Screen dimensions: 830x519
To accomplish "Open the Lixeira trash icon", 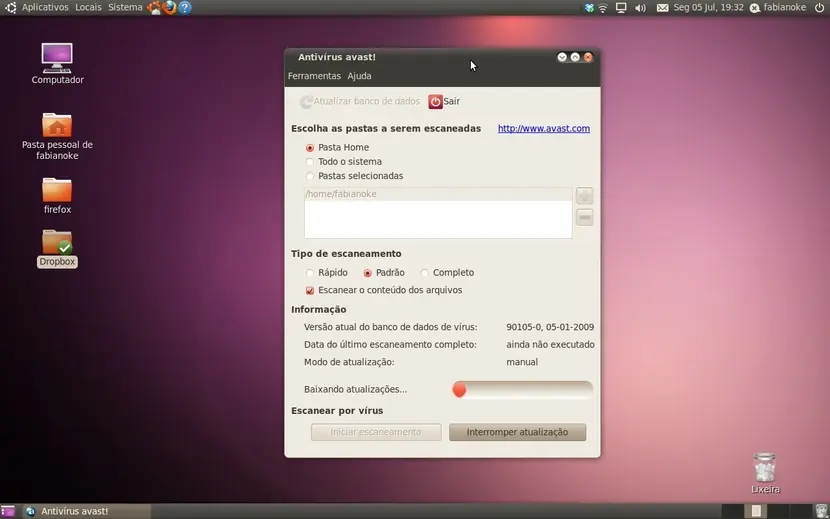I will point(765,473).
